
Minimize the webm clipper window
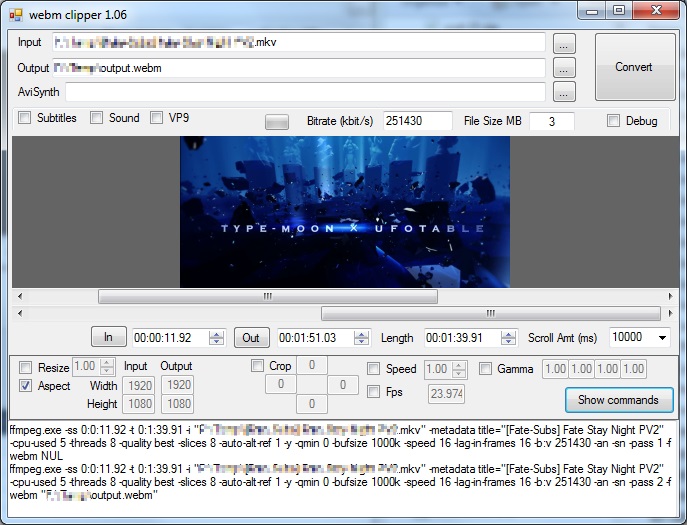[x=592, y=11]
